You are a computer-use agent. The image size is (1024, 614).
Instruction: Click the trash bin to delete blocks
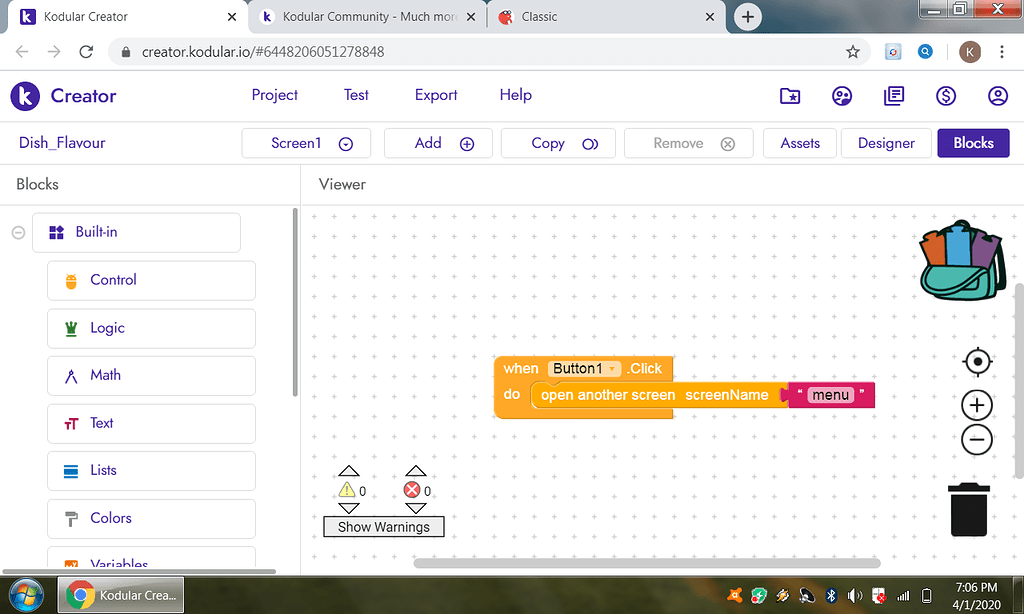968,509
